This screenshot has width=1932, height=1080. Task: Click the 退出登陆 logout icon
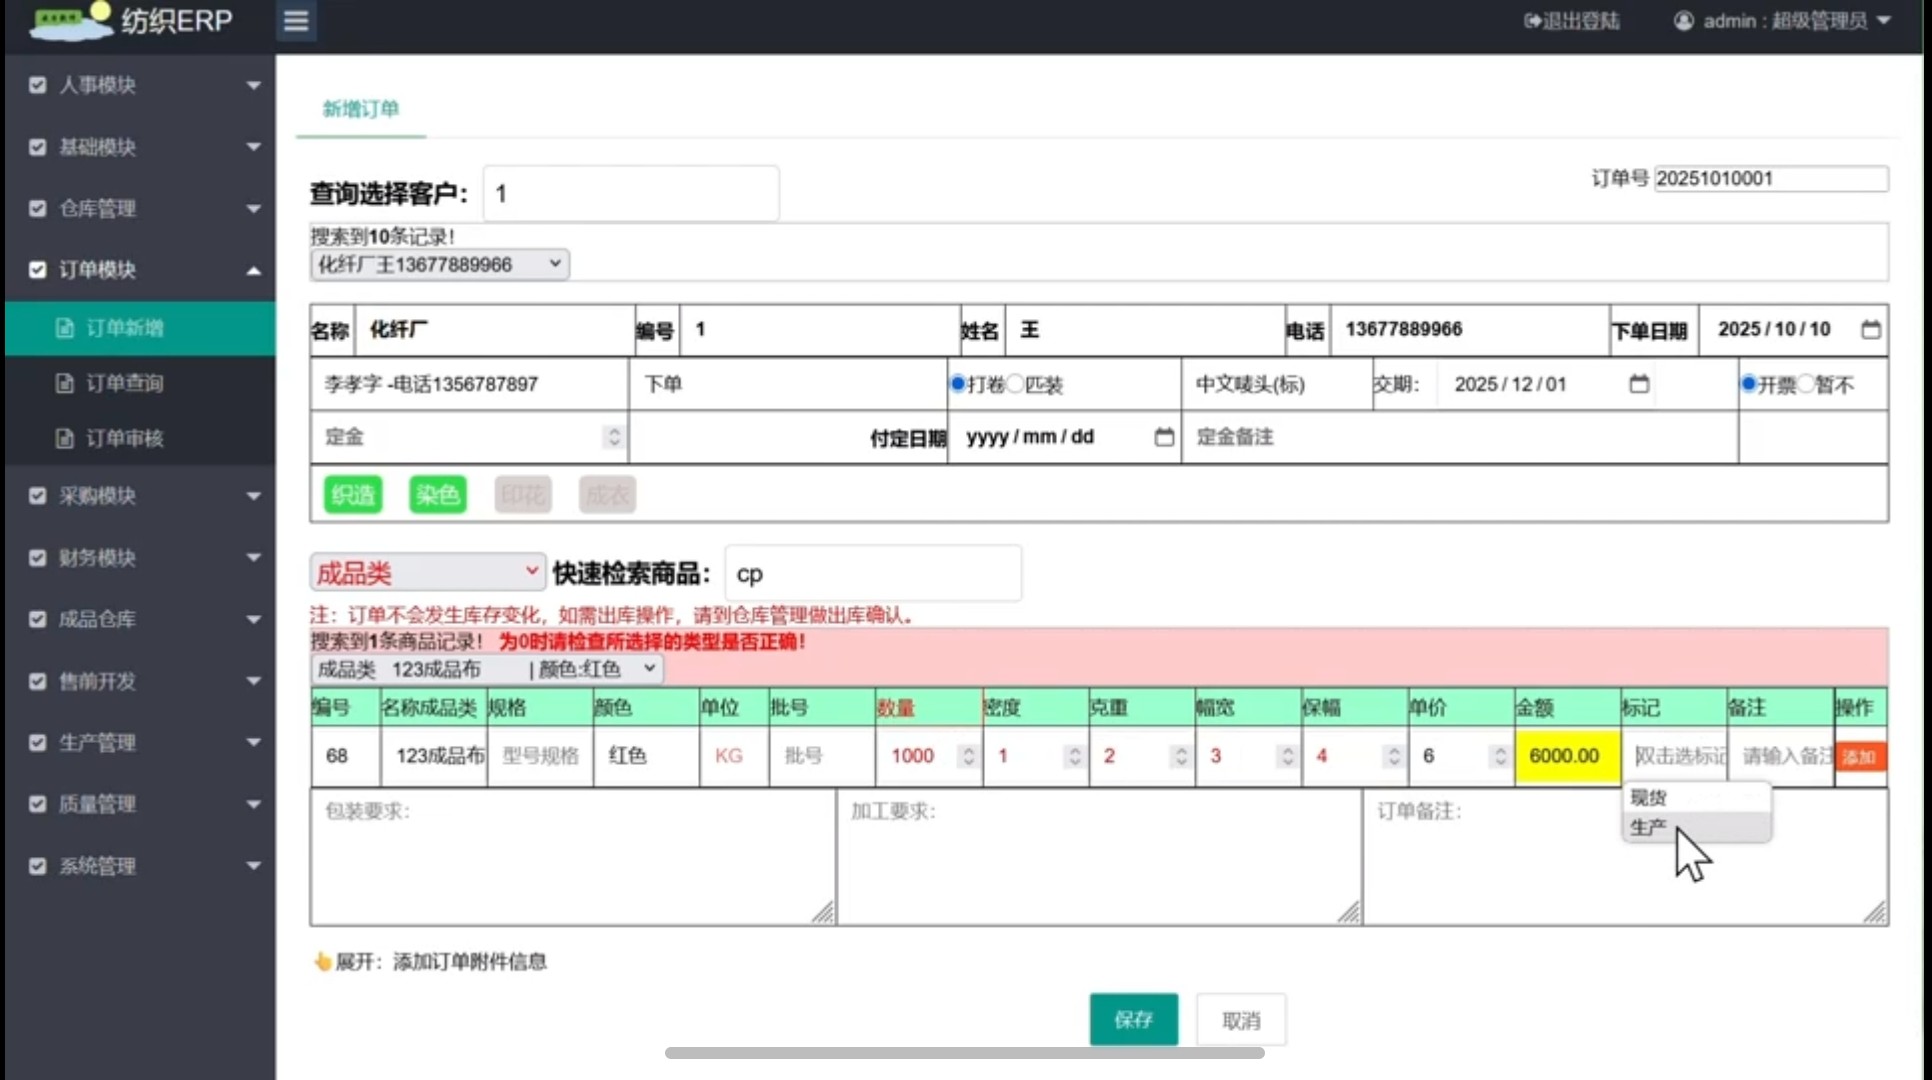1532,21
